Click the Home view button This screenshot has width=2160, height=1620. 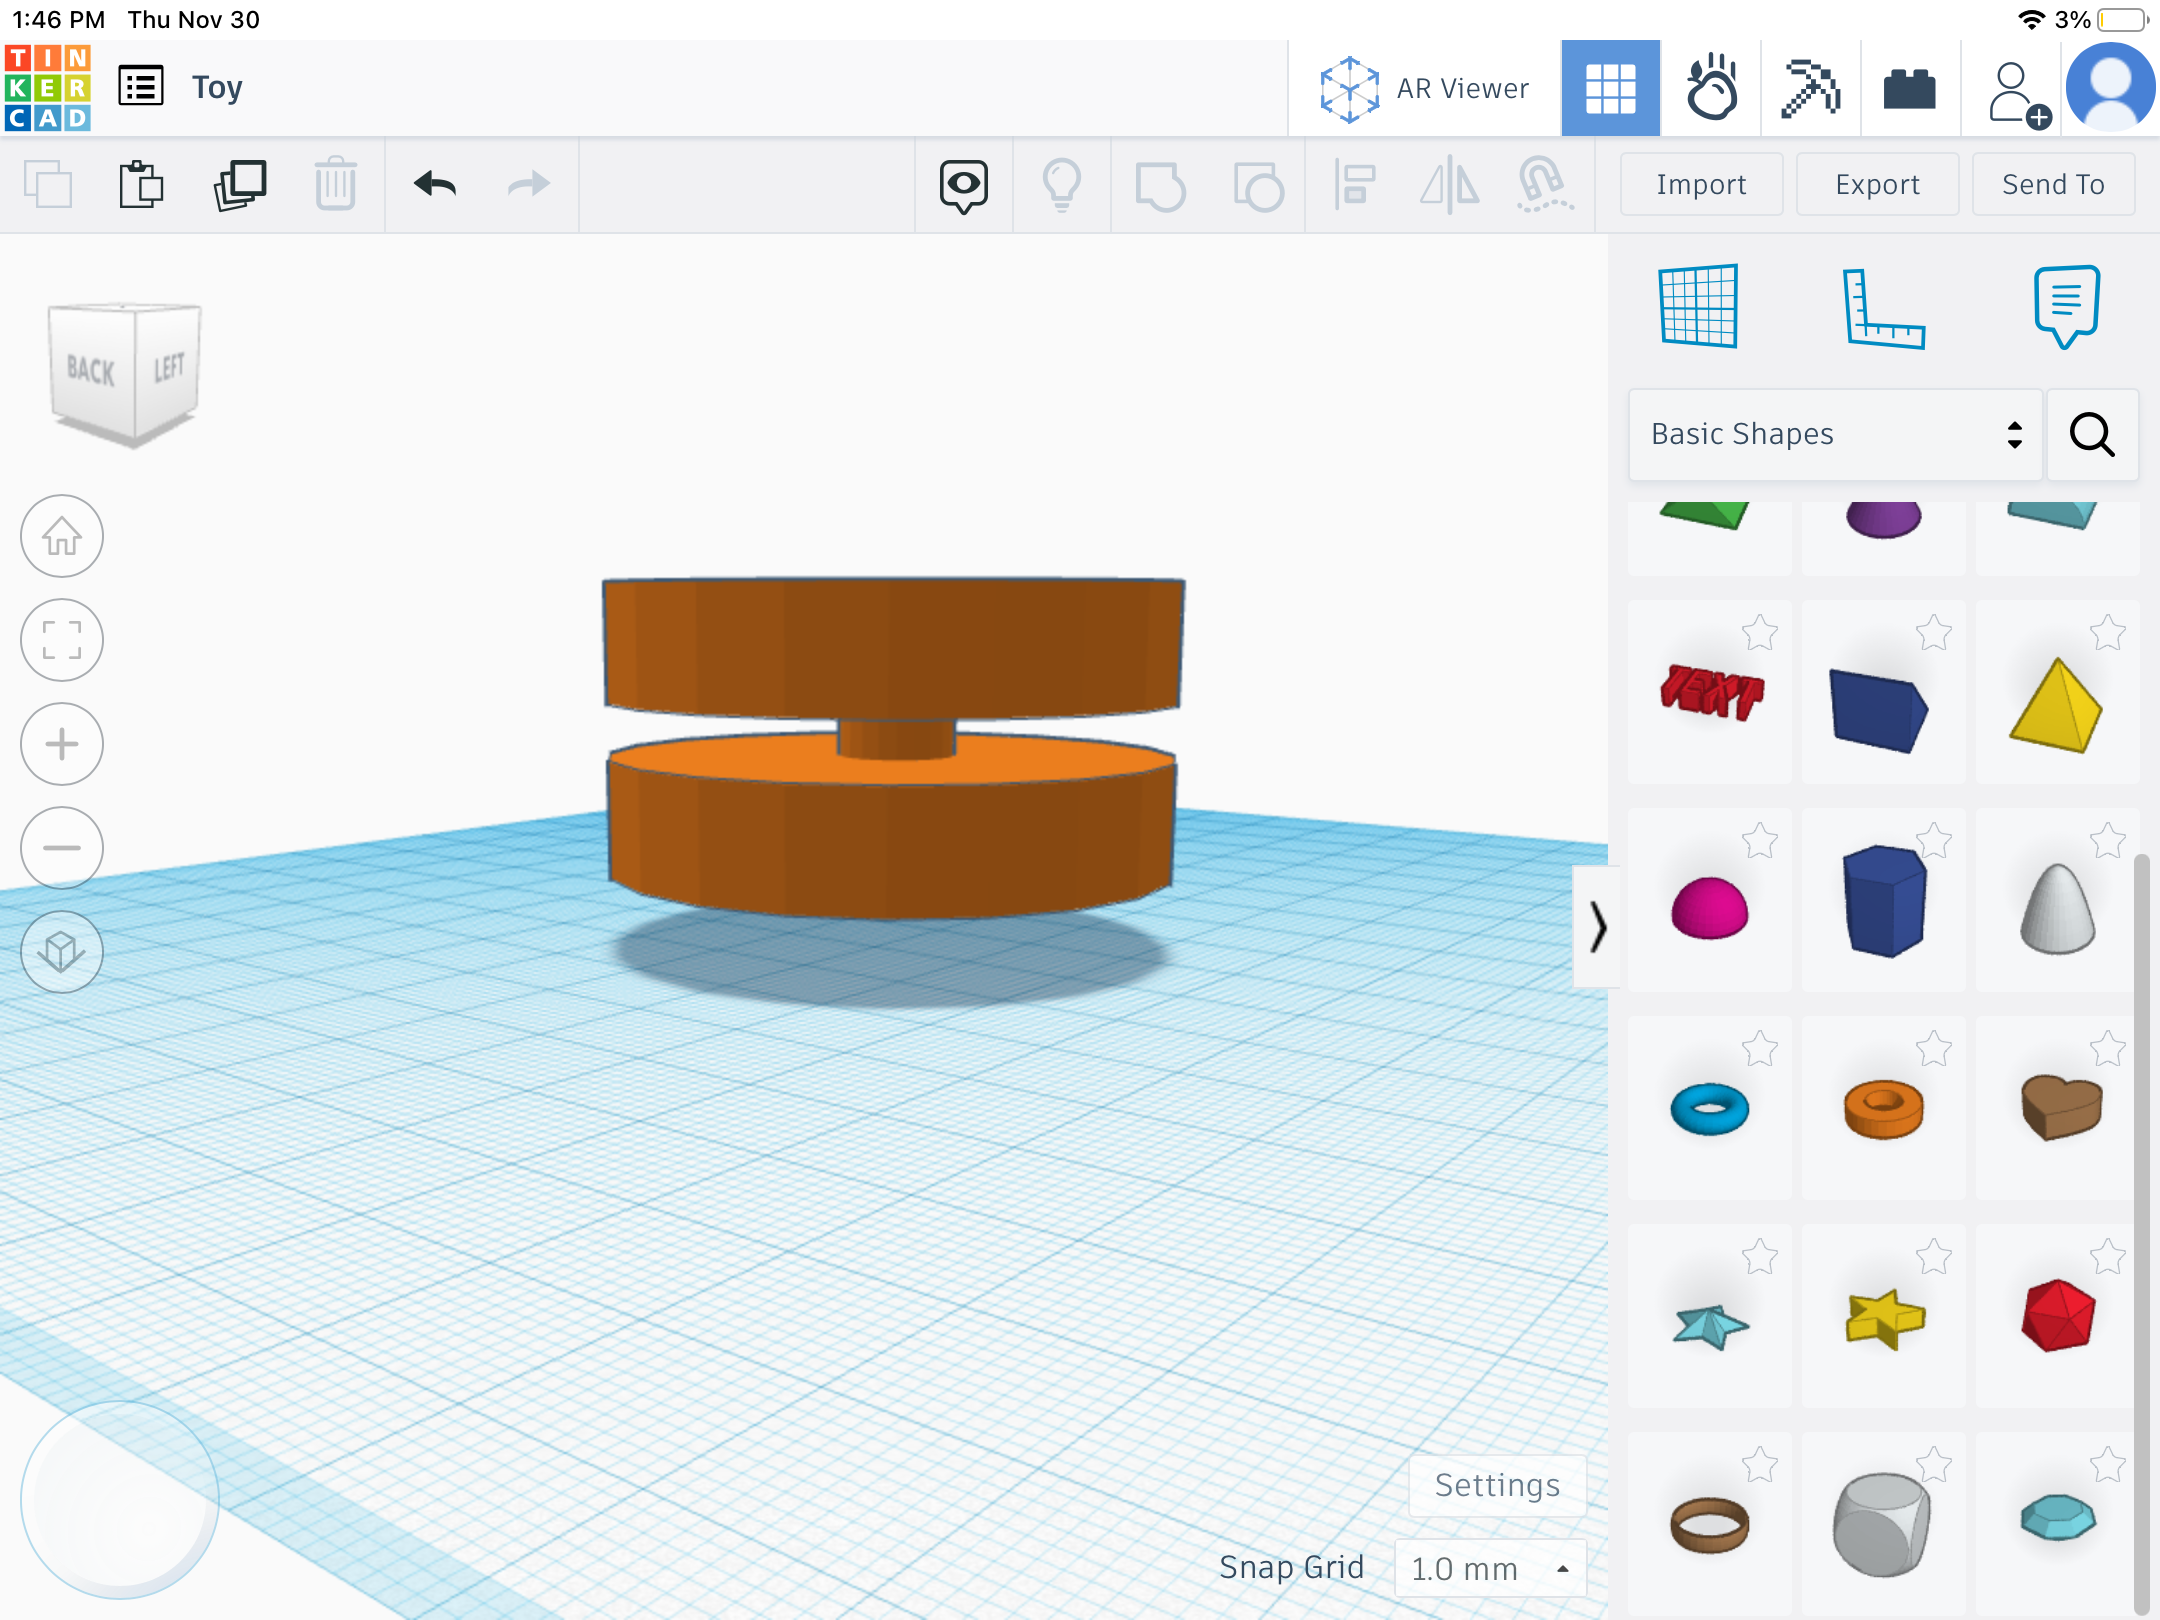(62, 536)
